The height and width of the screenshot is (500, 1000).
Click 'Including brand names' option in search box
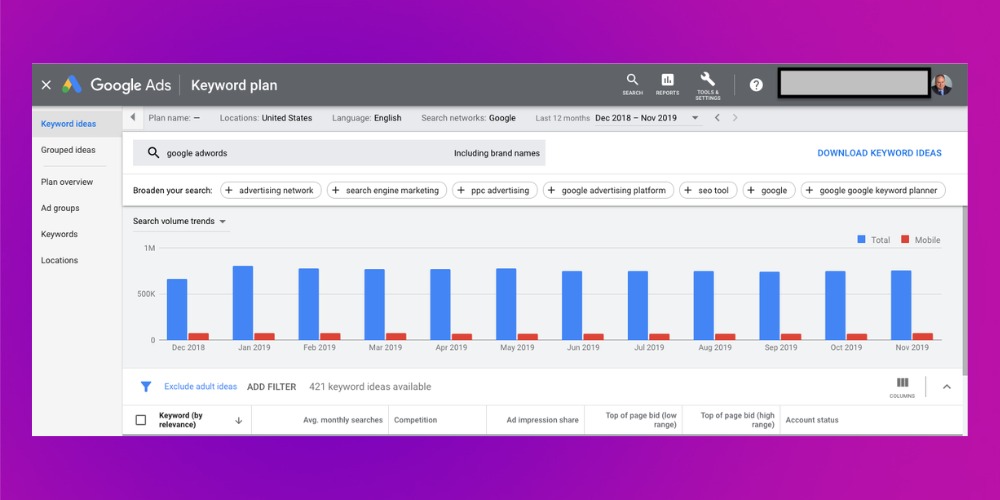click(x=497, y=153)
